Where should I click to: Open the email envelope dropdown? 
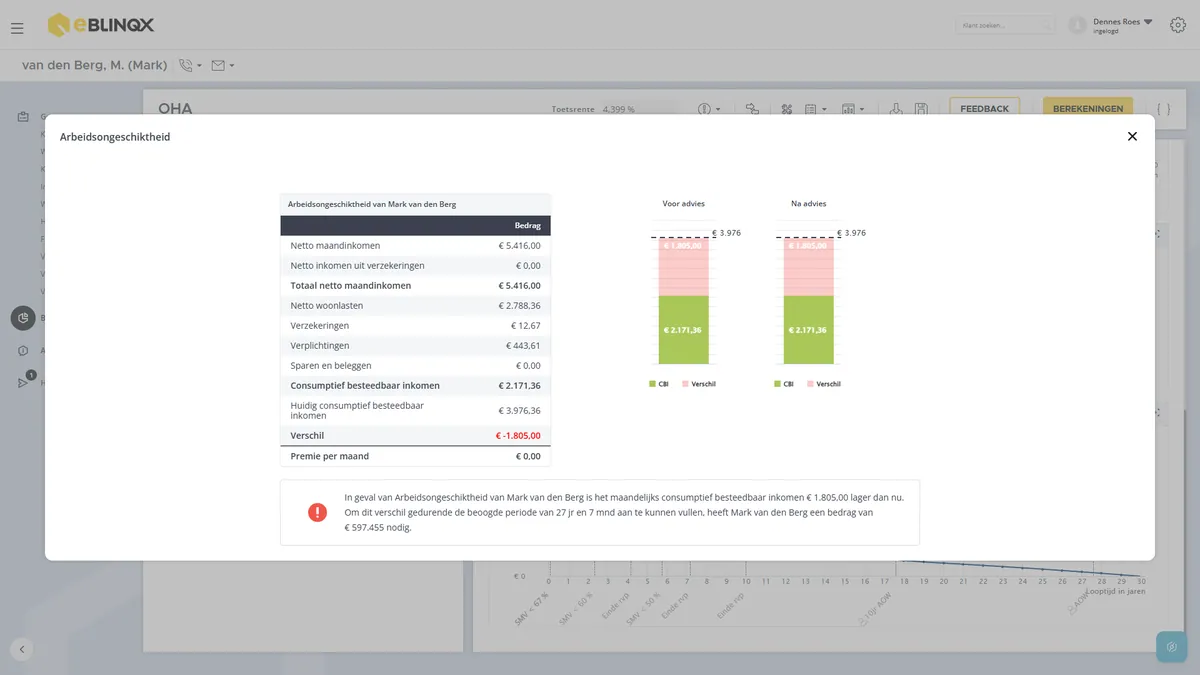[222, 65]
